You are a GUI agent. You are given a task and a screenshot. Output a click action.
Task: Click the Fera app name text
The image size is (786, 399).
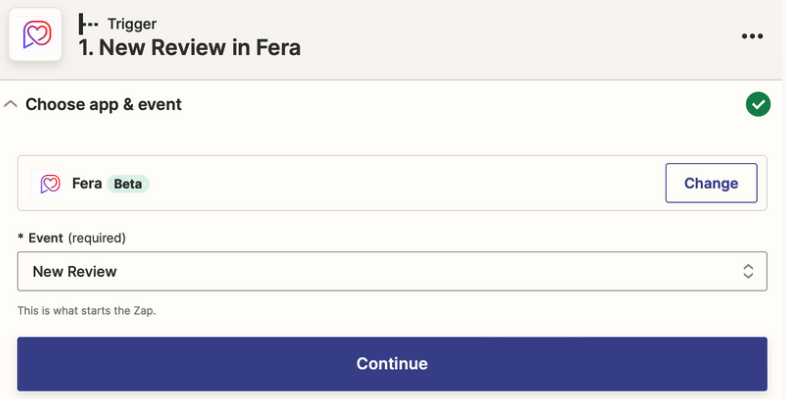click(x=87, y=183)
